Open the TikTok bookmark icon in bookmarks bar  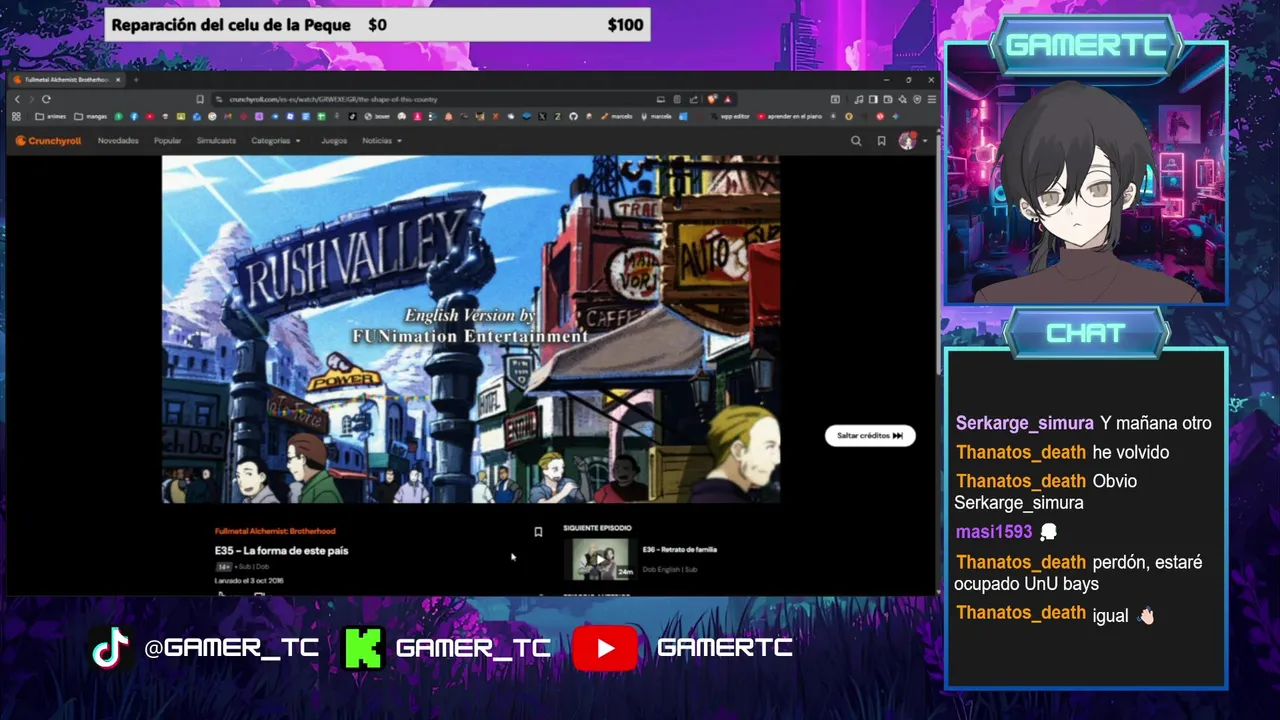pos(352,116)
